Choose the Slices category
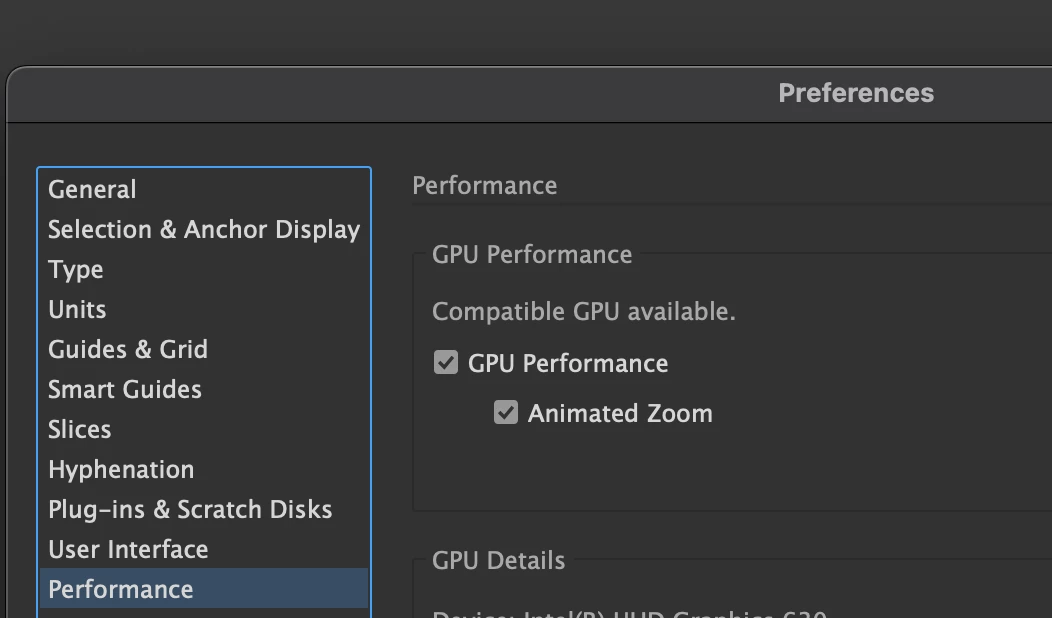 [x=80, y=429]
